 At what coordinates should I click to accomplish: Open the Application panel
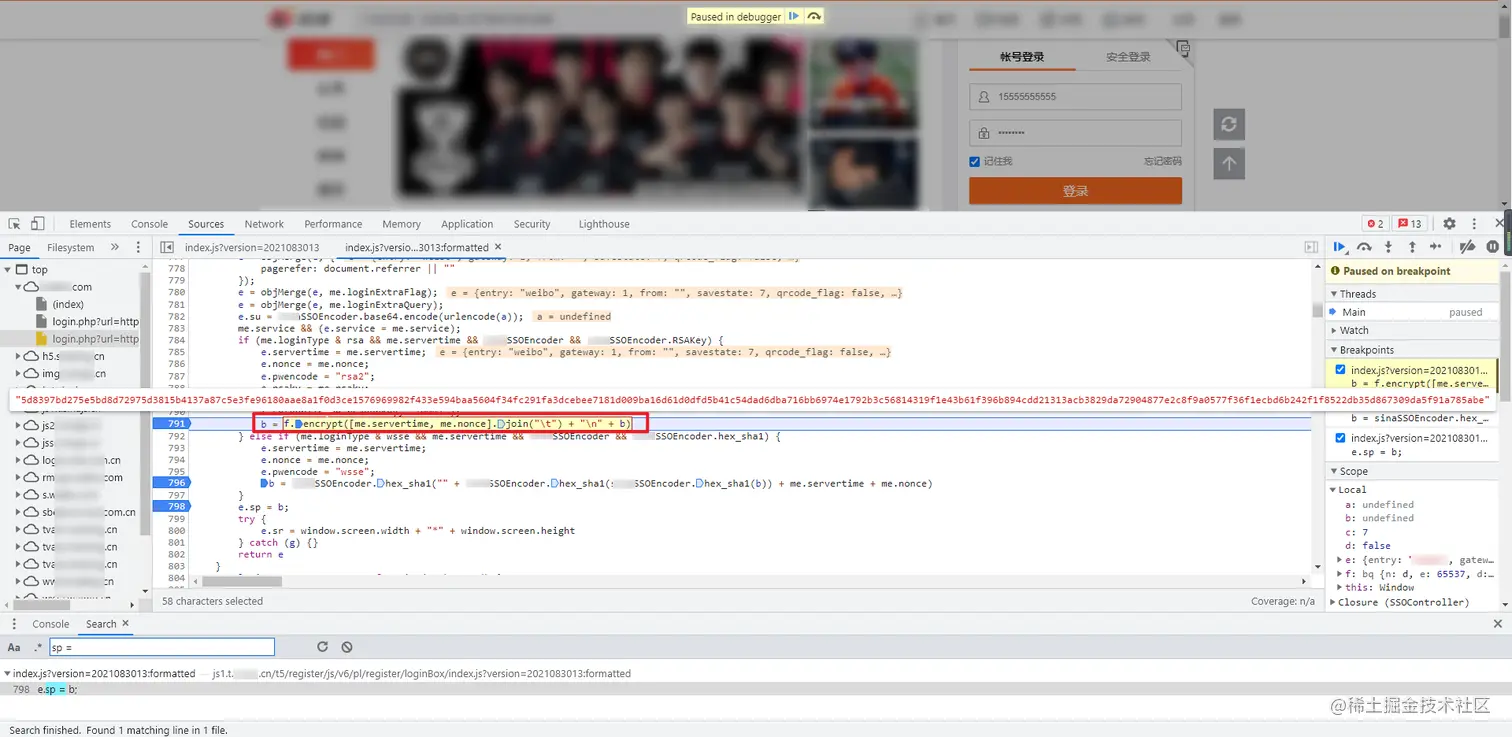[x=467, y=224]
